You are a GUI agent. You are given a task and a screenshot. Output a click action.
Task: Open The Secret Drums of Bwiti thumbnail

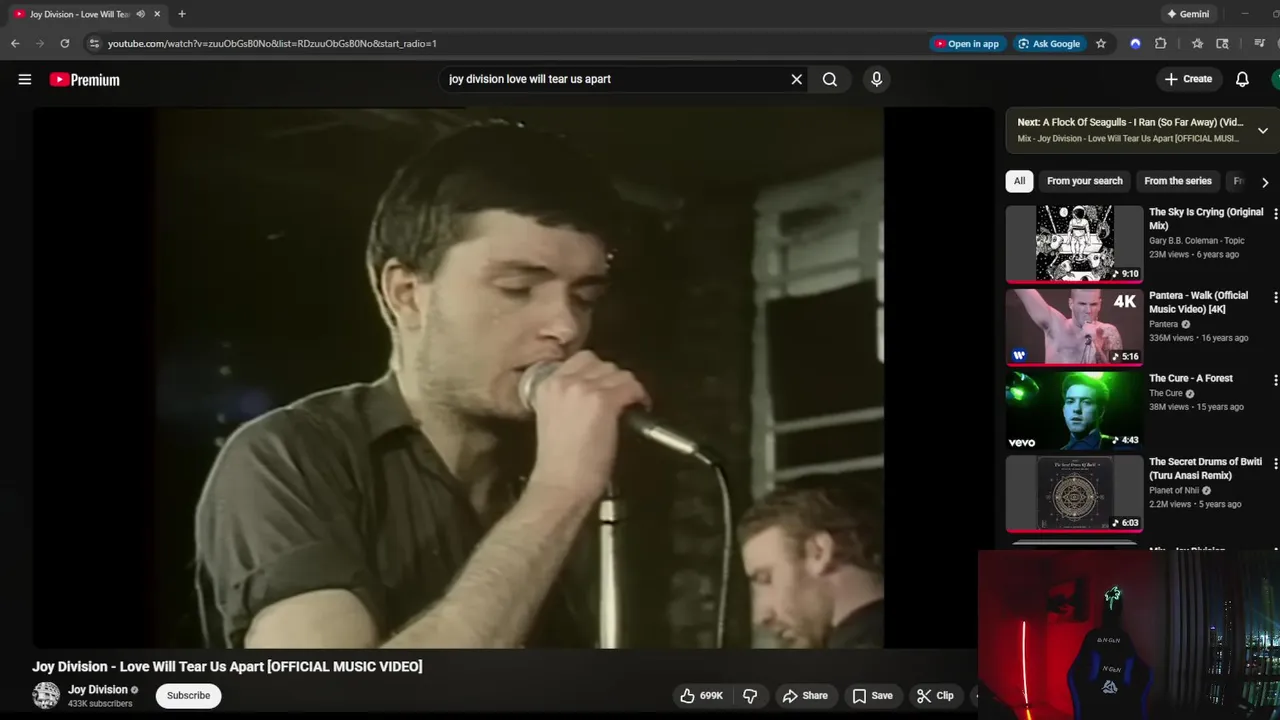[x=1074, y=494]
